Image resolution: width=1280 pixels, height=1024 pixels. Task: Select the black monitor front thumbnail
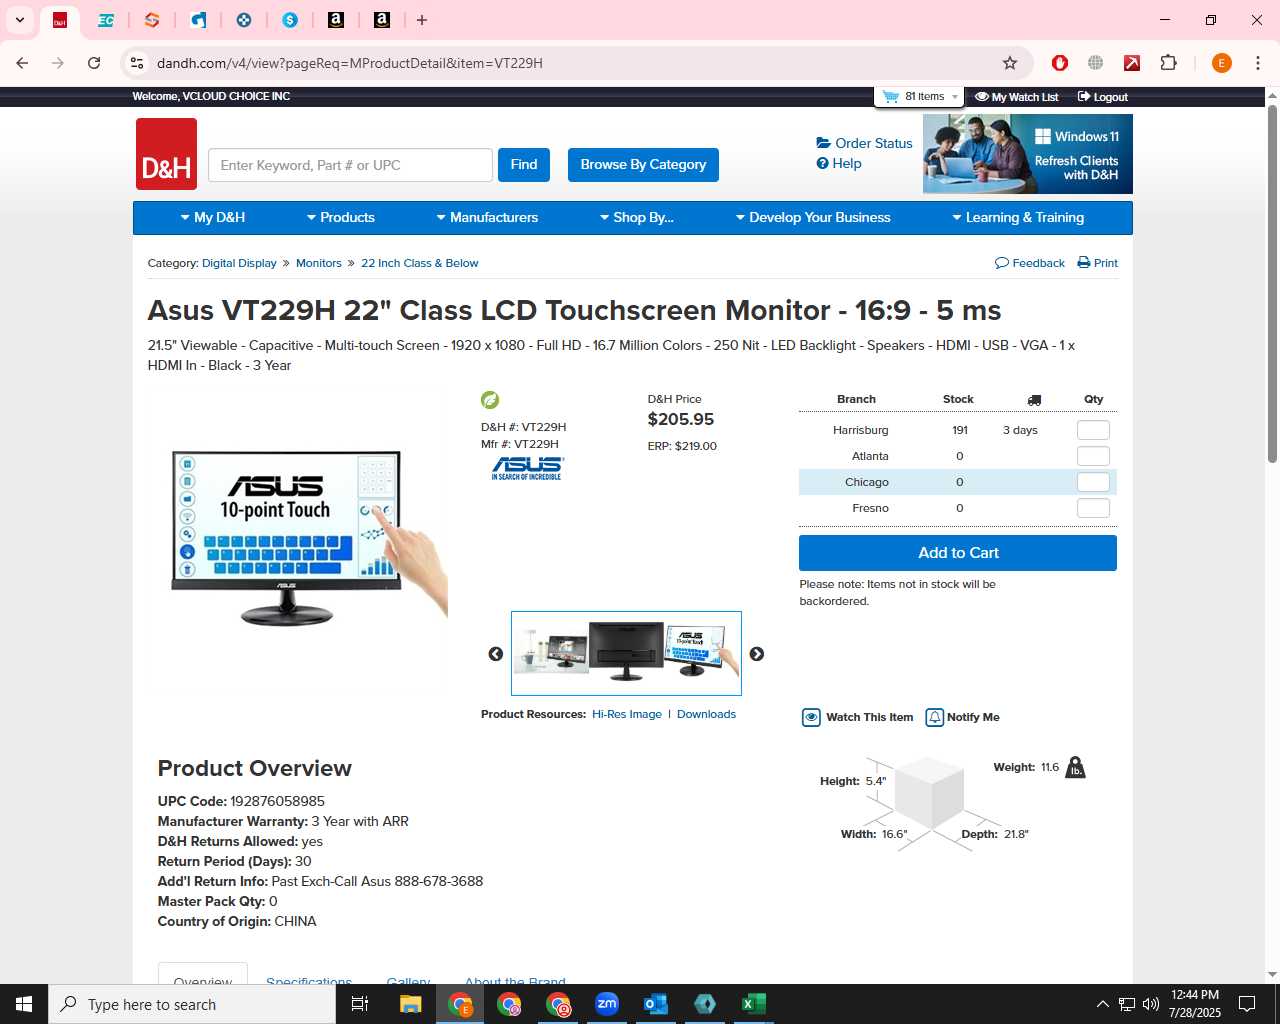pyautogui.click(x=626, y=651)
